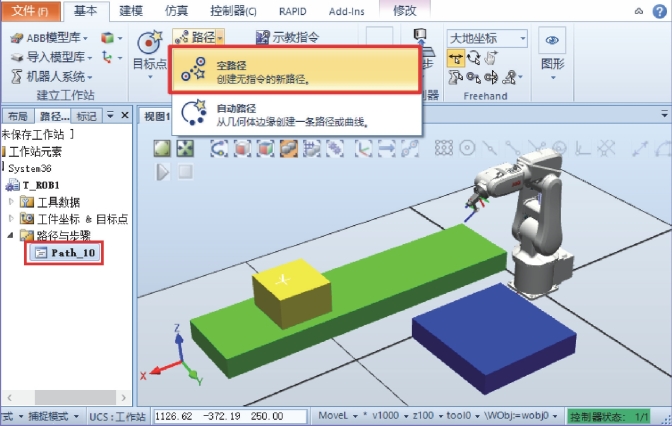
Task: Click the Import Geometry cube icon
Action: point(107,38)
